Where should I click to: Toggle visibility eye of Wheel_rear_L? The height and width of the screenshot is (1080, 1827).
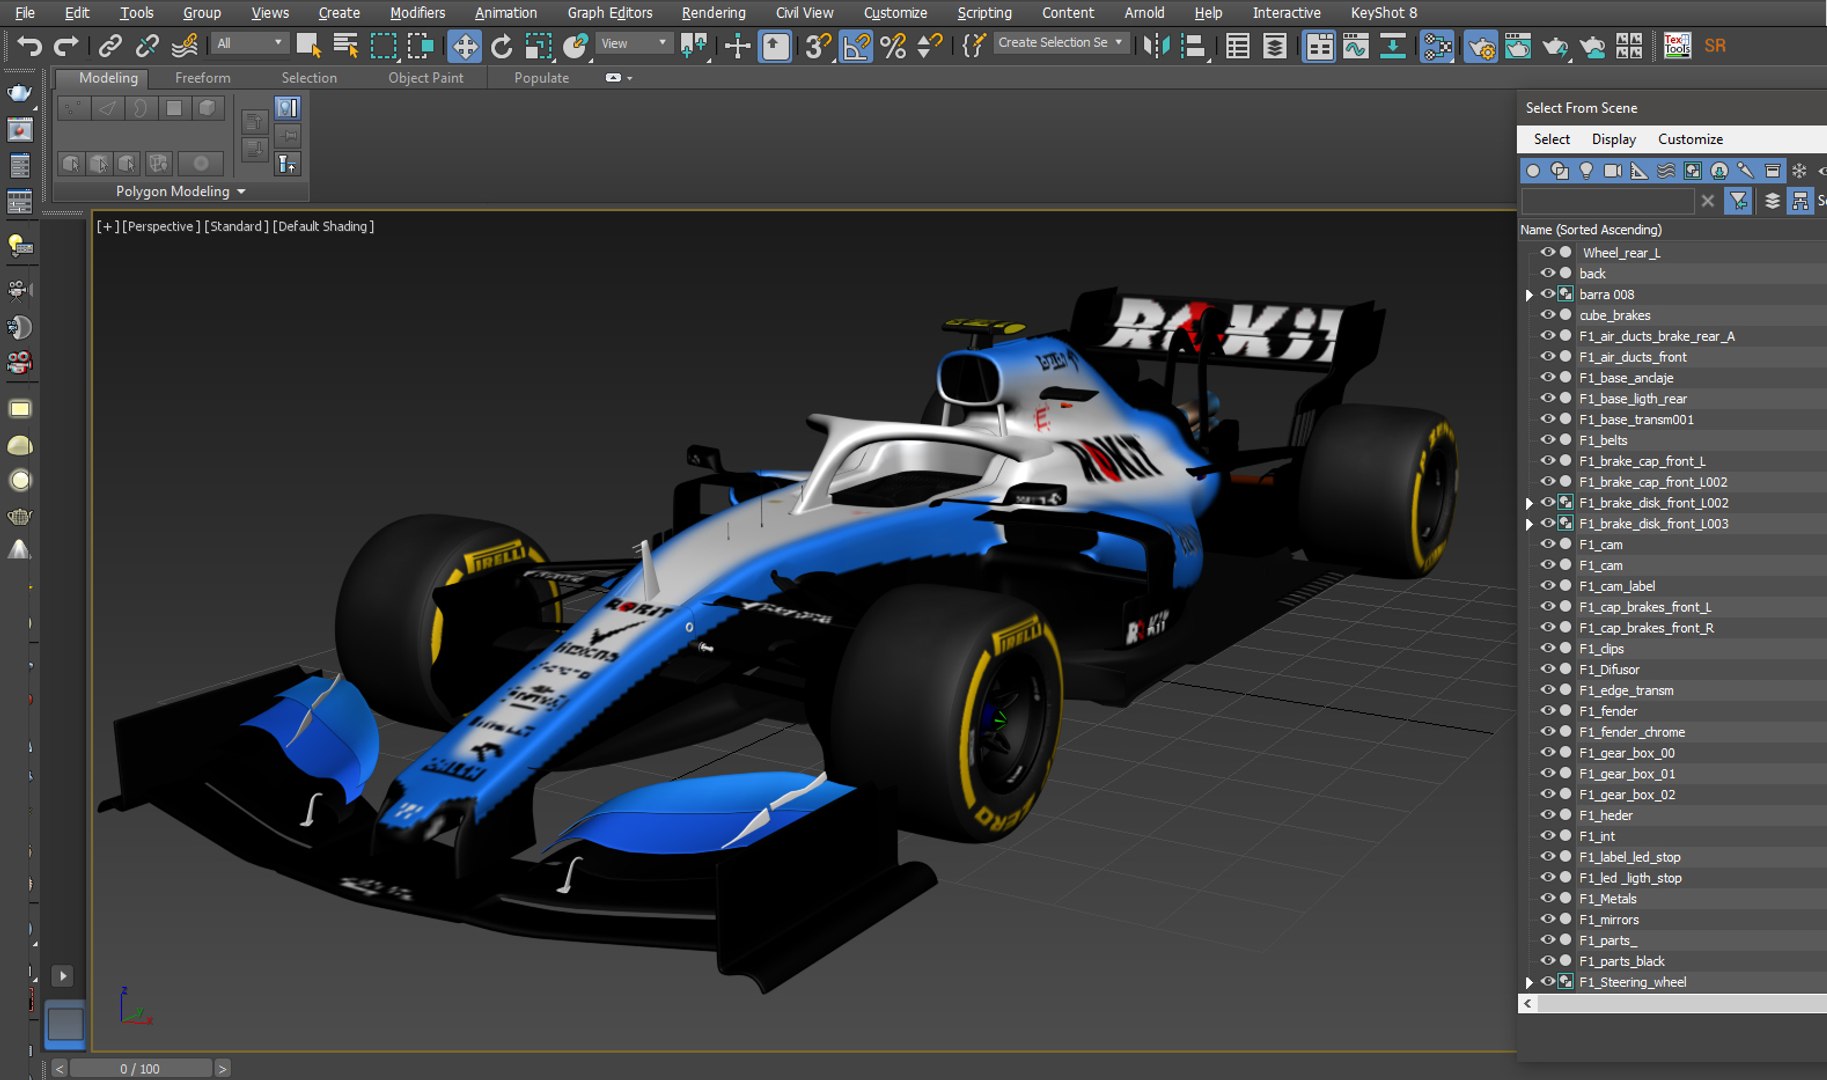click(x=1547, y=252)
